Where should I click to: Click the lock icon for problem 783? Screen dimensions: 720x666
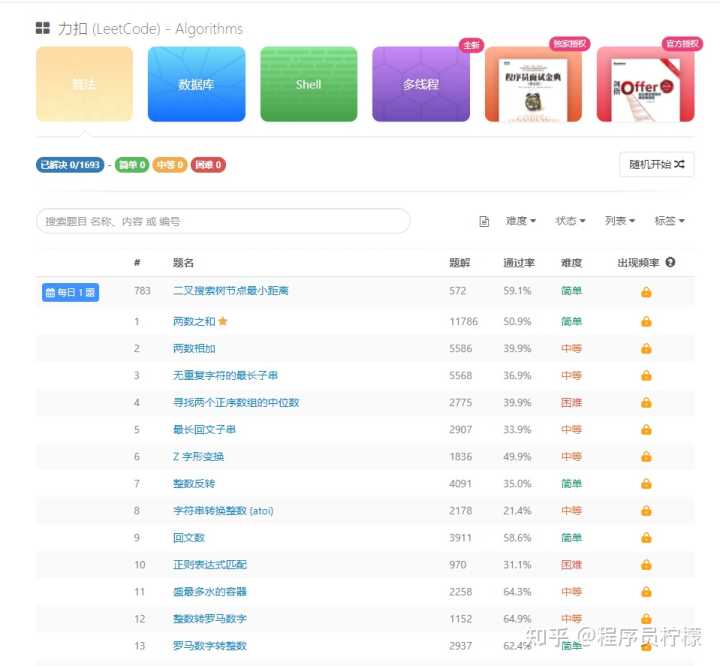click(646, 292)
